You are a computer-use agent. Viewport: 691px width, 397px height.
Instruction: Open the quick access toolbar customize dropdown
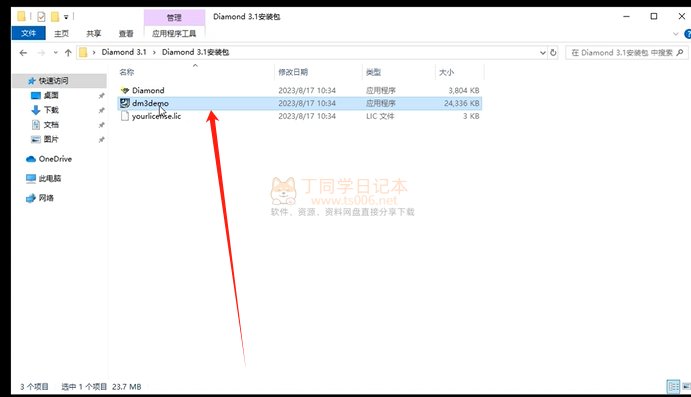tap(66, 17)
